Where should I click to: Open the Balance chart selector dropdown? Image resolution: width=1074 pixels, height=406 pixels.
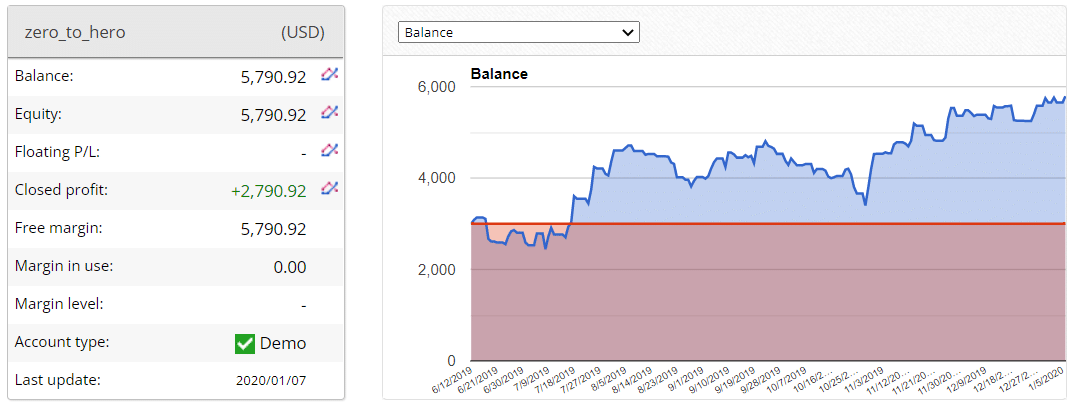click(518, 32)
